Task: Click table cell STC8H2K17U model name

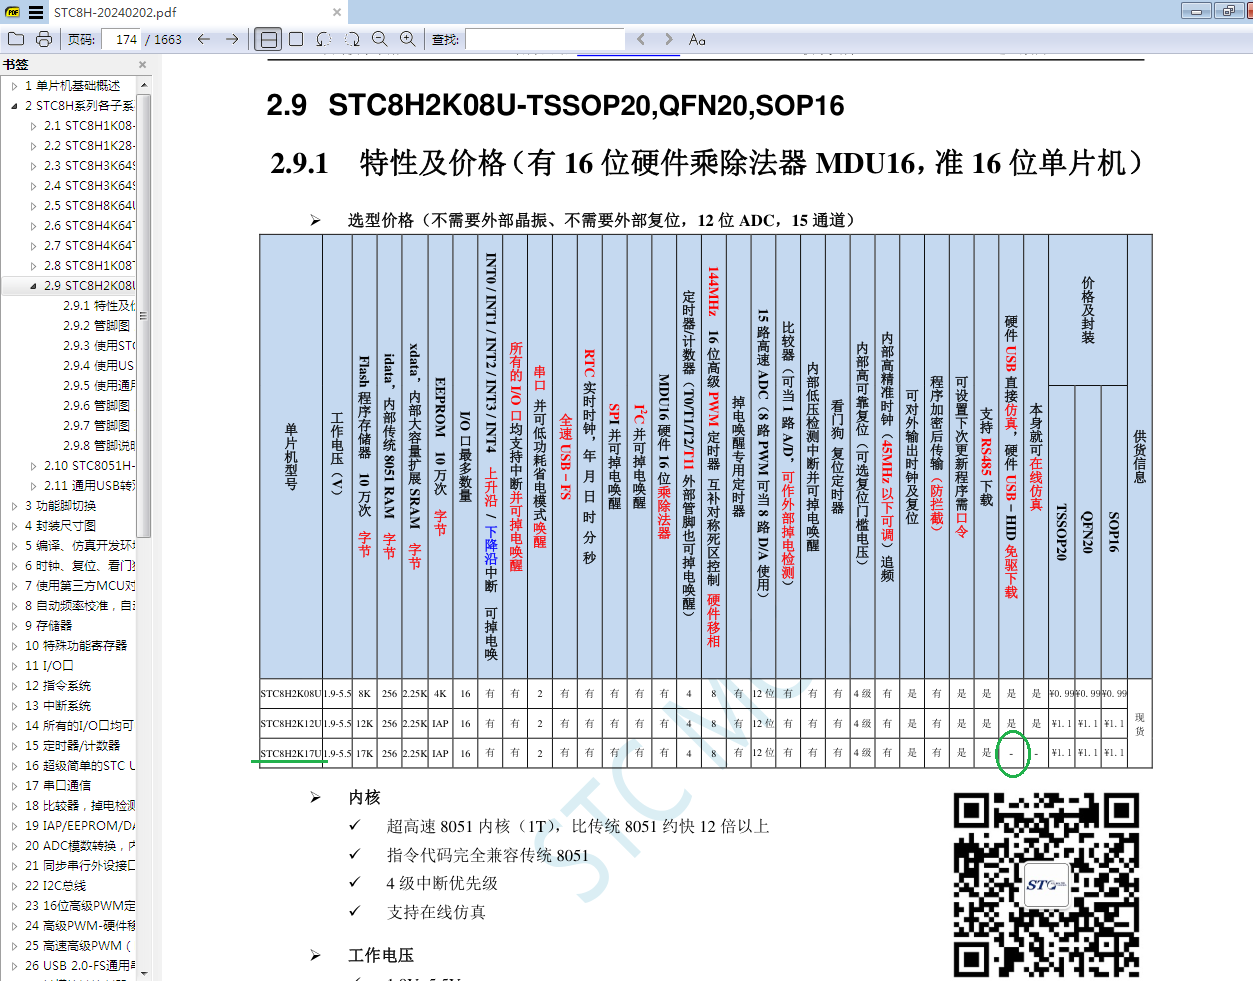Action: [291, 753]
